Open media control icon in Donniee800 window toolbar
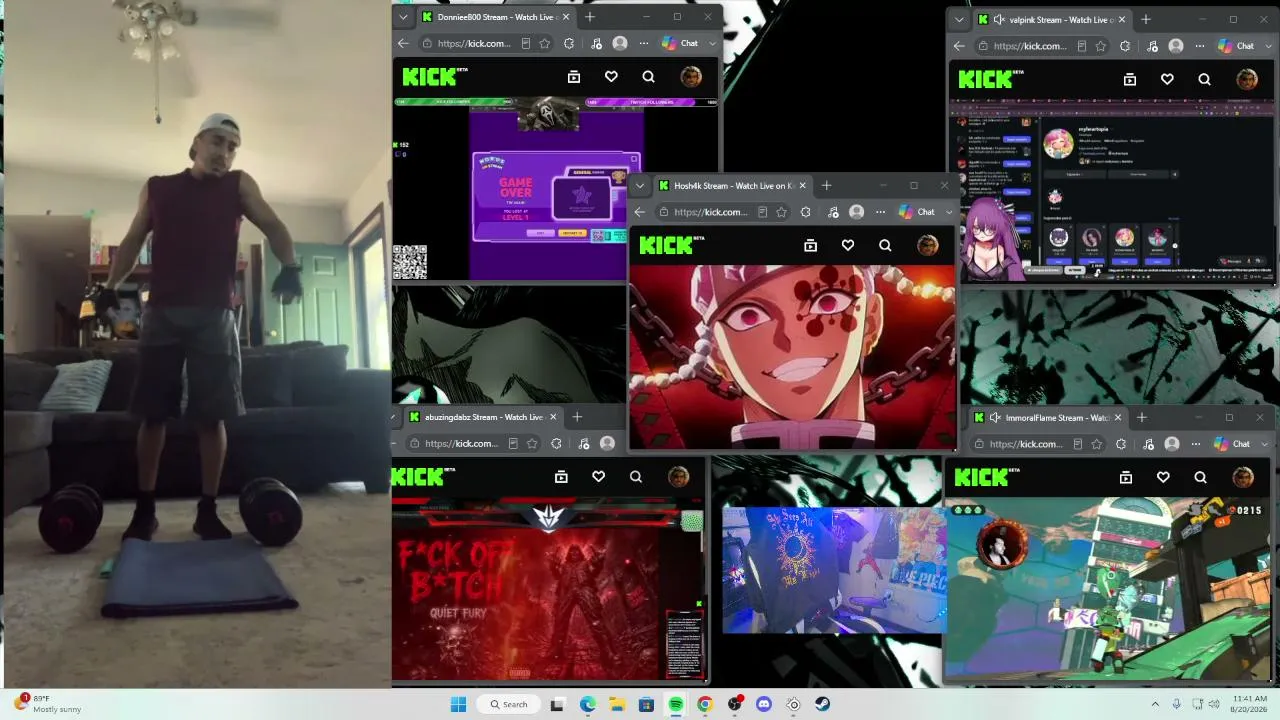This screenshot has height=720, width=1280. [x=596, y=44]
